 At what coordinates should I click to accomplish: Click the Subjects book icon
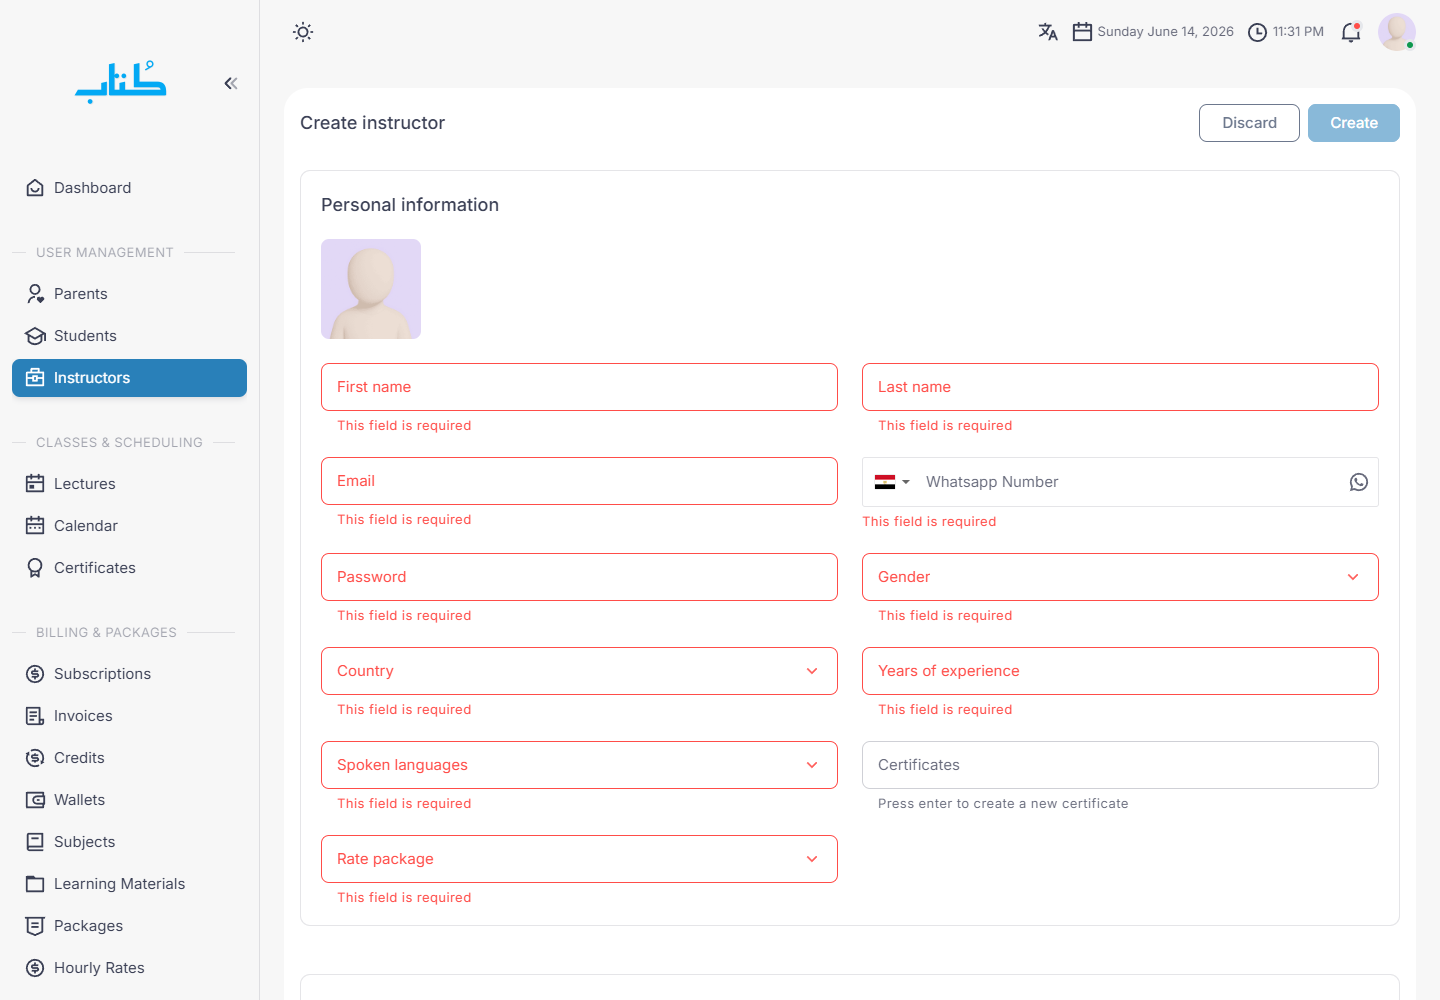(35, 842)
